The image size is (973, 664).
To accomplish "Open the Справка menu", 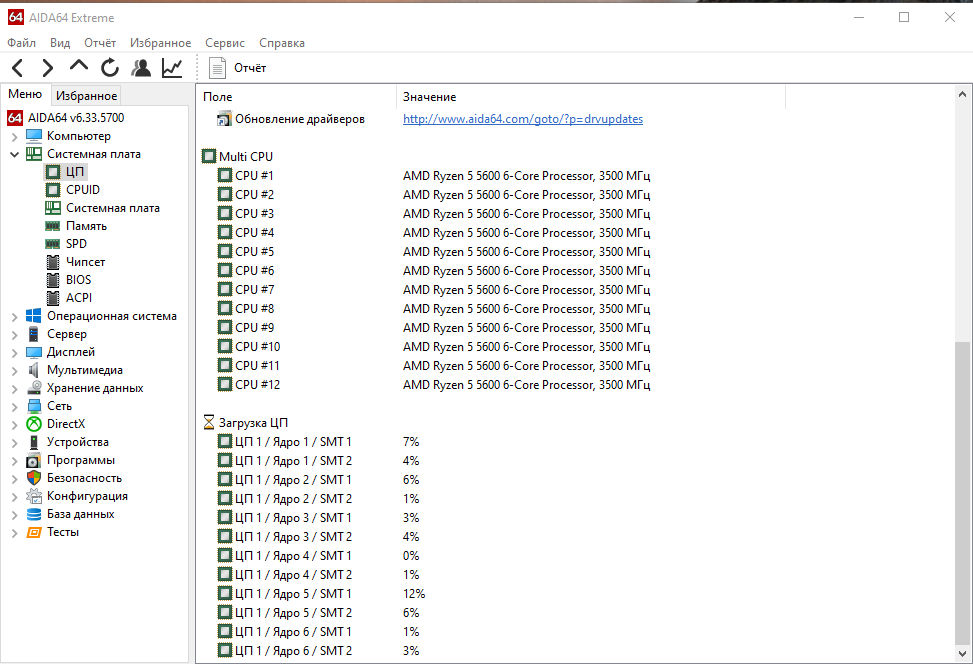I will (x=282, y=43).
